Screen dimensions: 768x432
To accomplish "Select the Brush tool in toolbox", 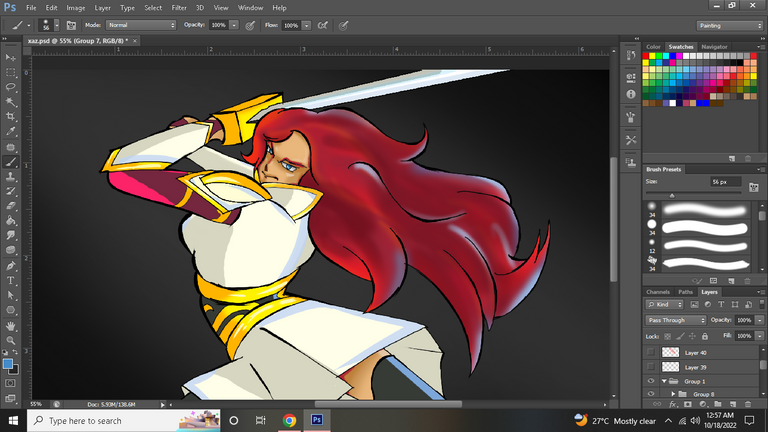I will coord(10,162).
